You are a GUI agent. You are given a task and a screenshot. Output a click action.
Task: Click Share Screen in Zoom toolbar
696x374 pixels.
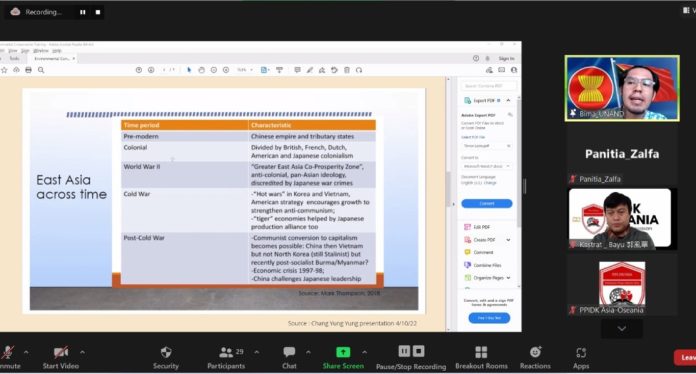tap(343, 358)
